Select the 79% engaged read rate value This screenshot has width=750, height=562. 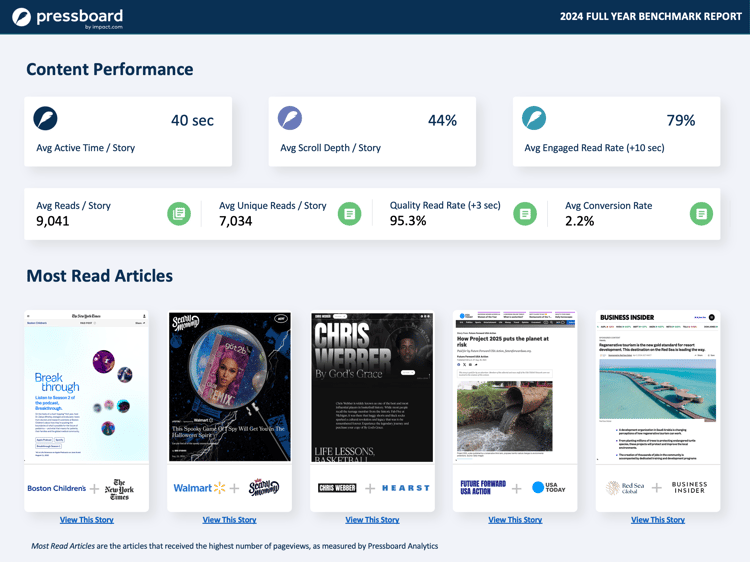[x=681, y=121]
